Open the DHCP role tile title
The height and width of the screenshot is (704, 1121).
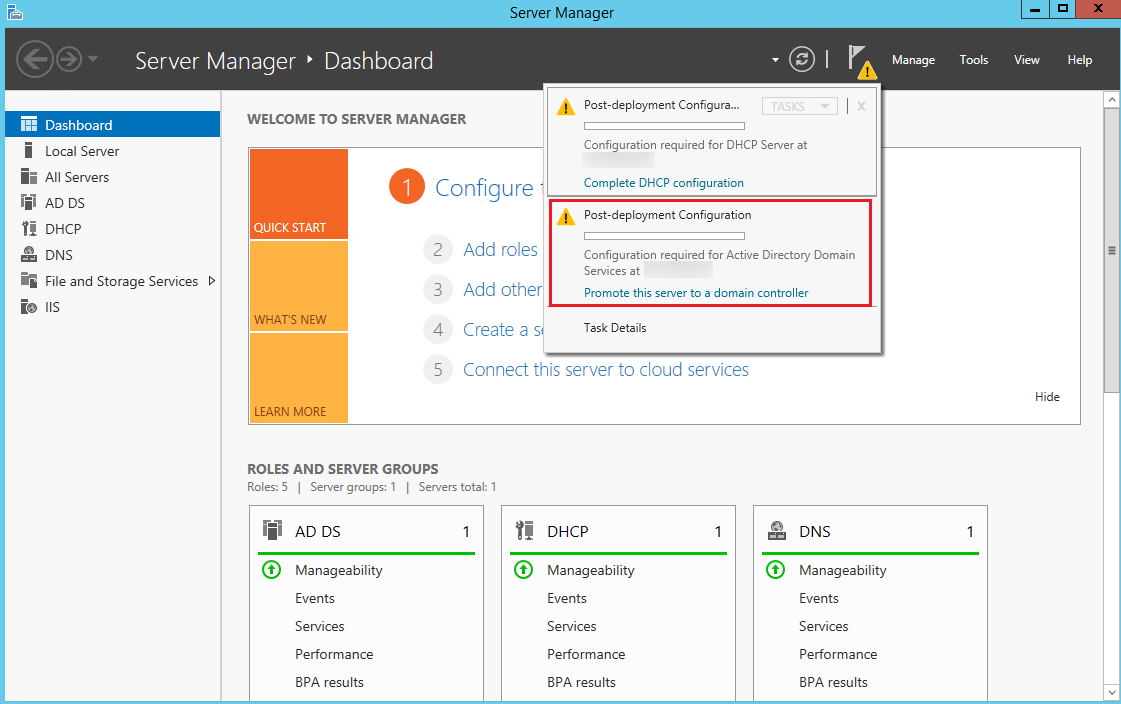click(x=568, y=532)
